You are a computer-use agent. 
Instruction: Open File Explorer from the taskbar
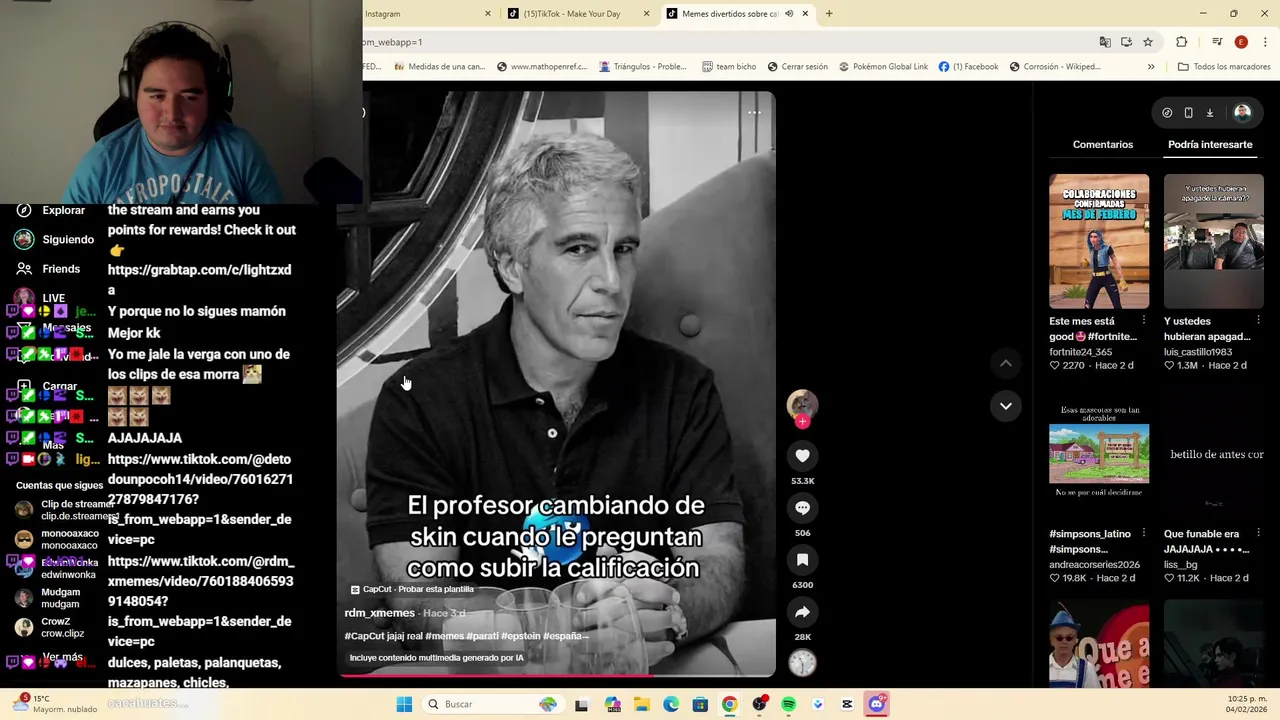pyautogui.click(x=641, y=704)
